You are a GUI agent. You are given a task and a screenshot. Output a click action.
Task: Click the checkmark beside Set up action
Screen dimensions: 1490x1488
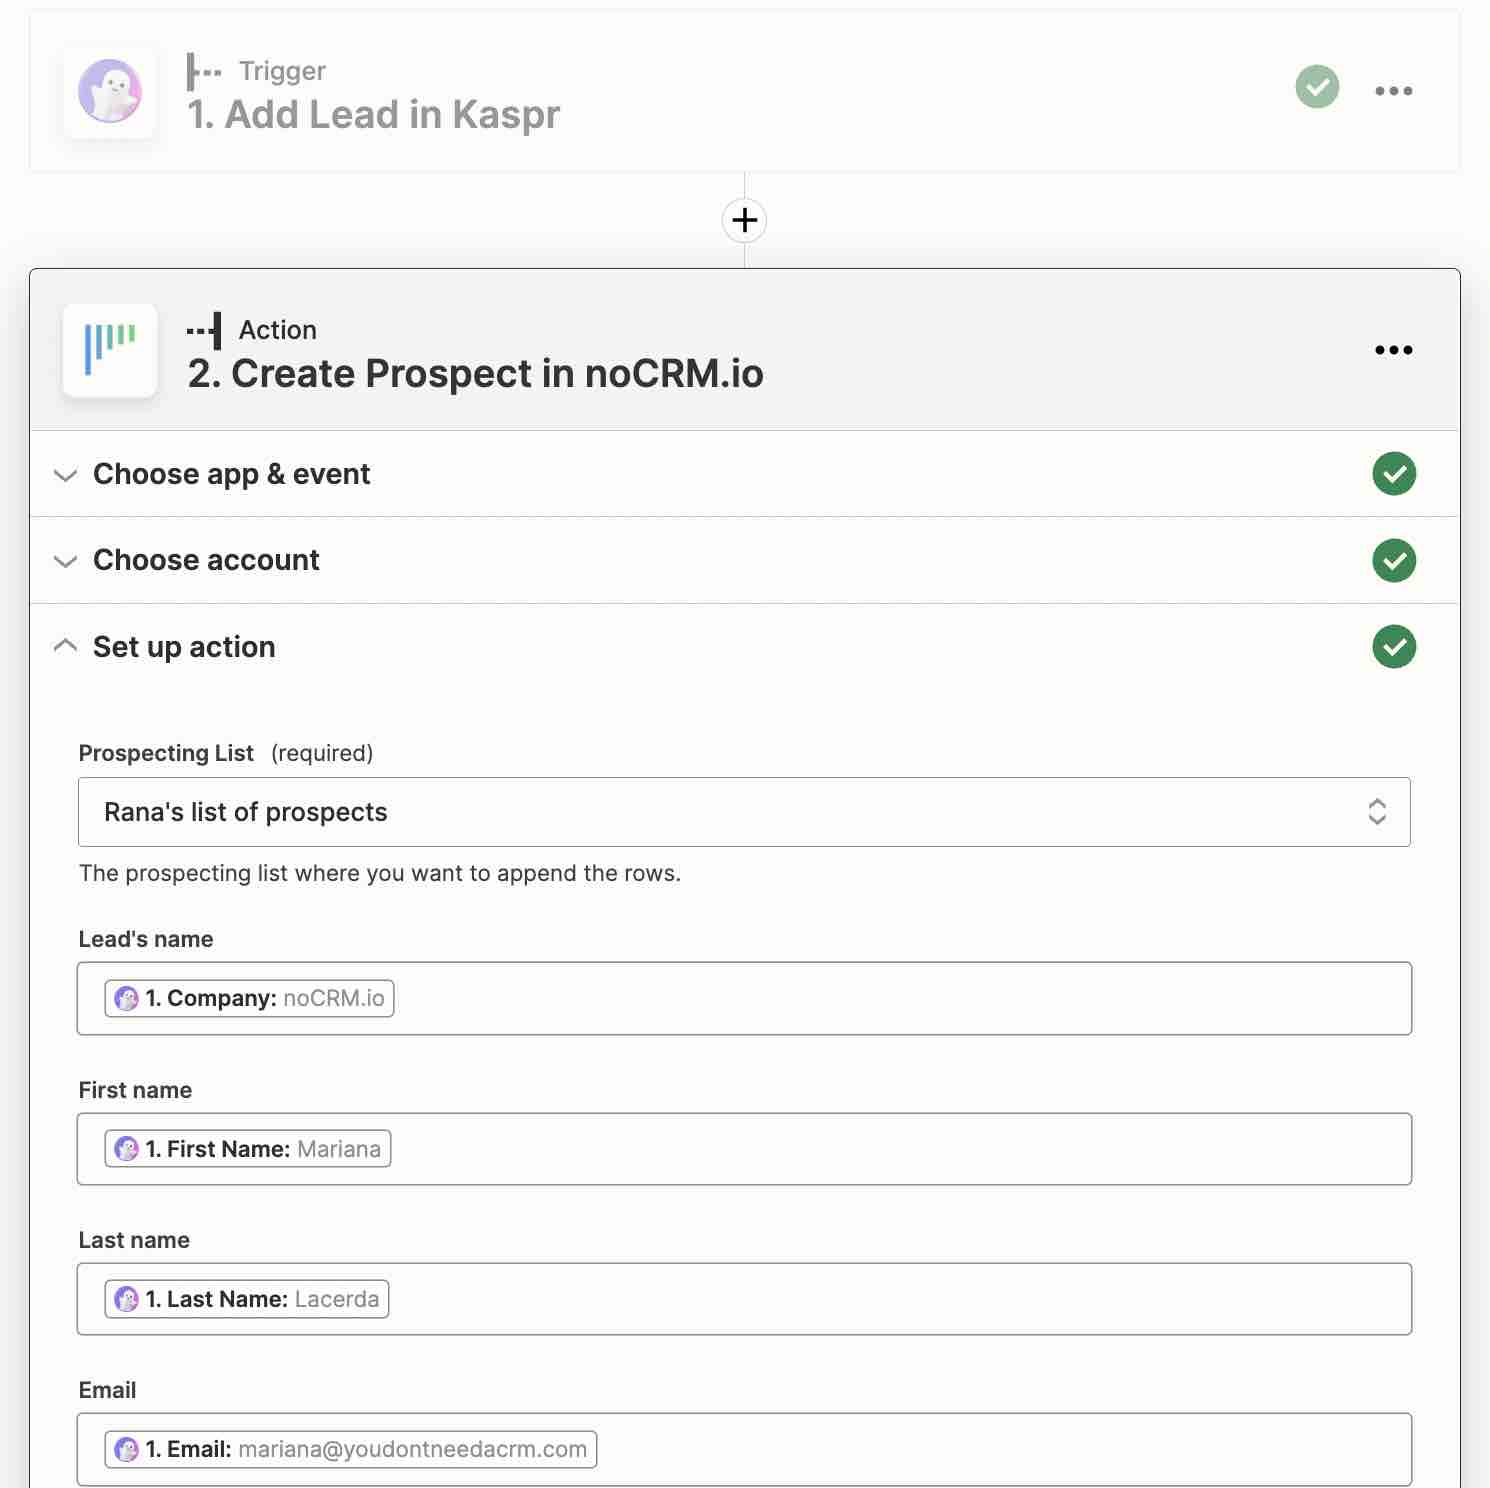(x=1394, y=647)
